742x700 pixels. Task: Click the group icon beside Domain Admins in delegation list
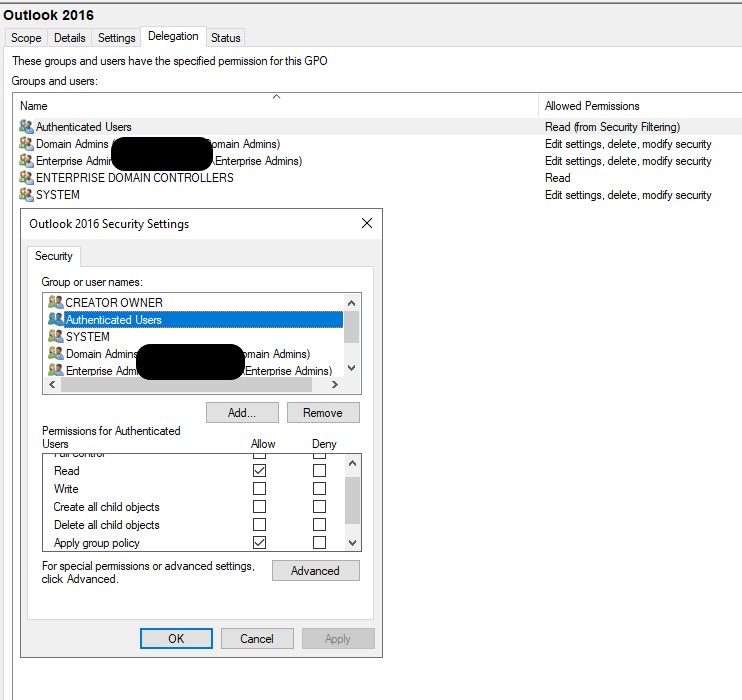point(26,143)
